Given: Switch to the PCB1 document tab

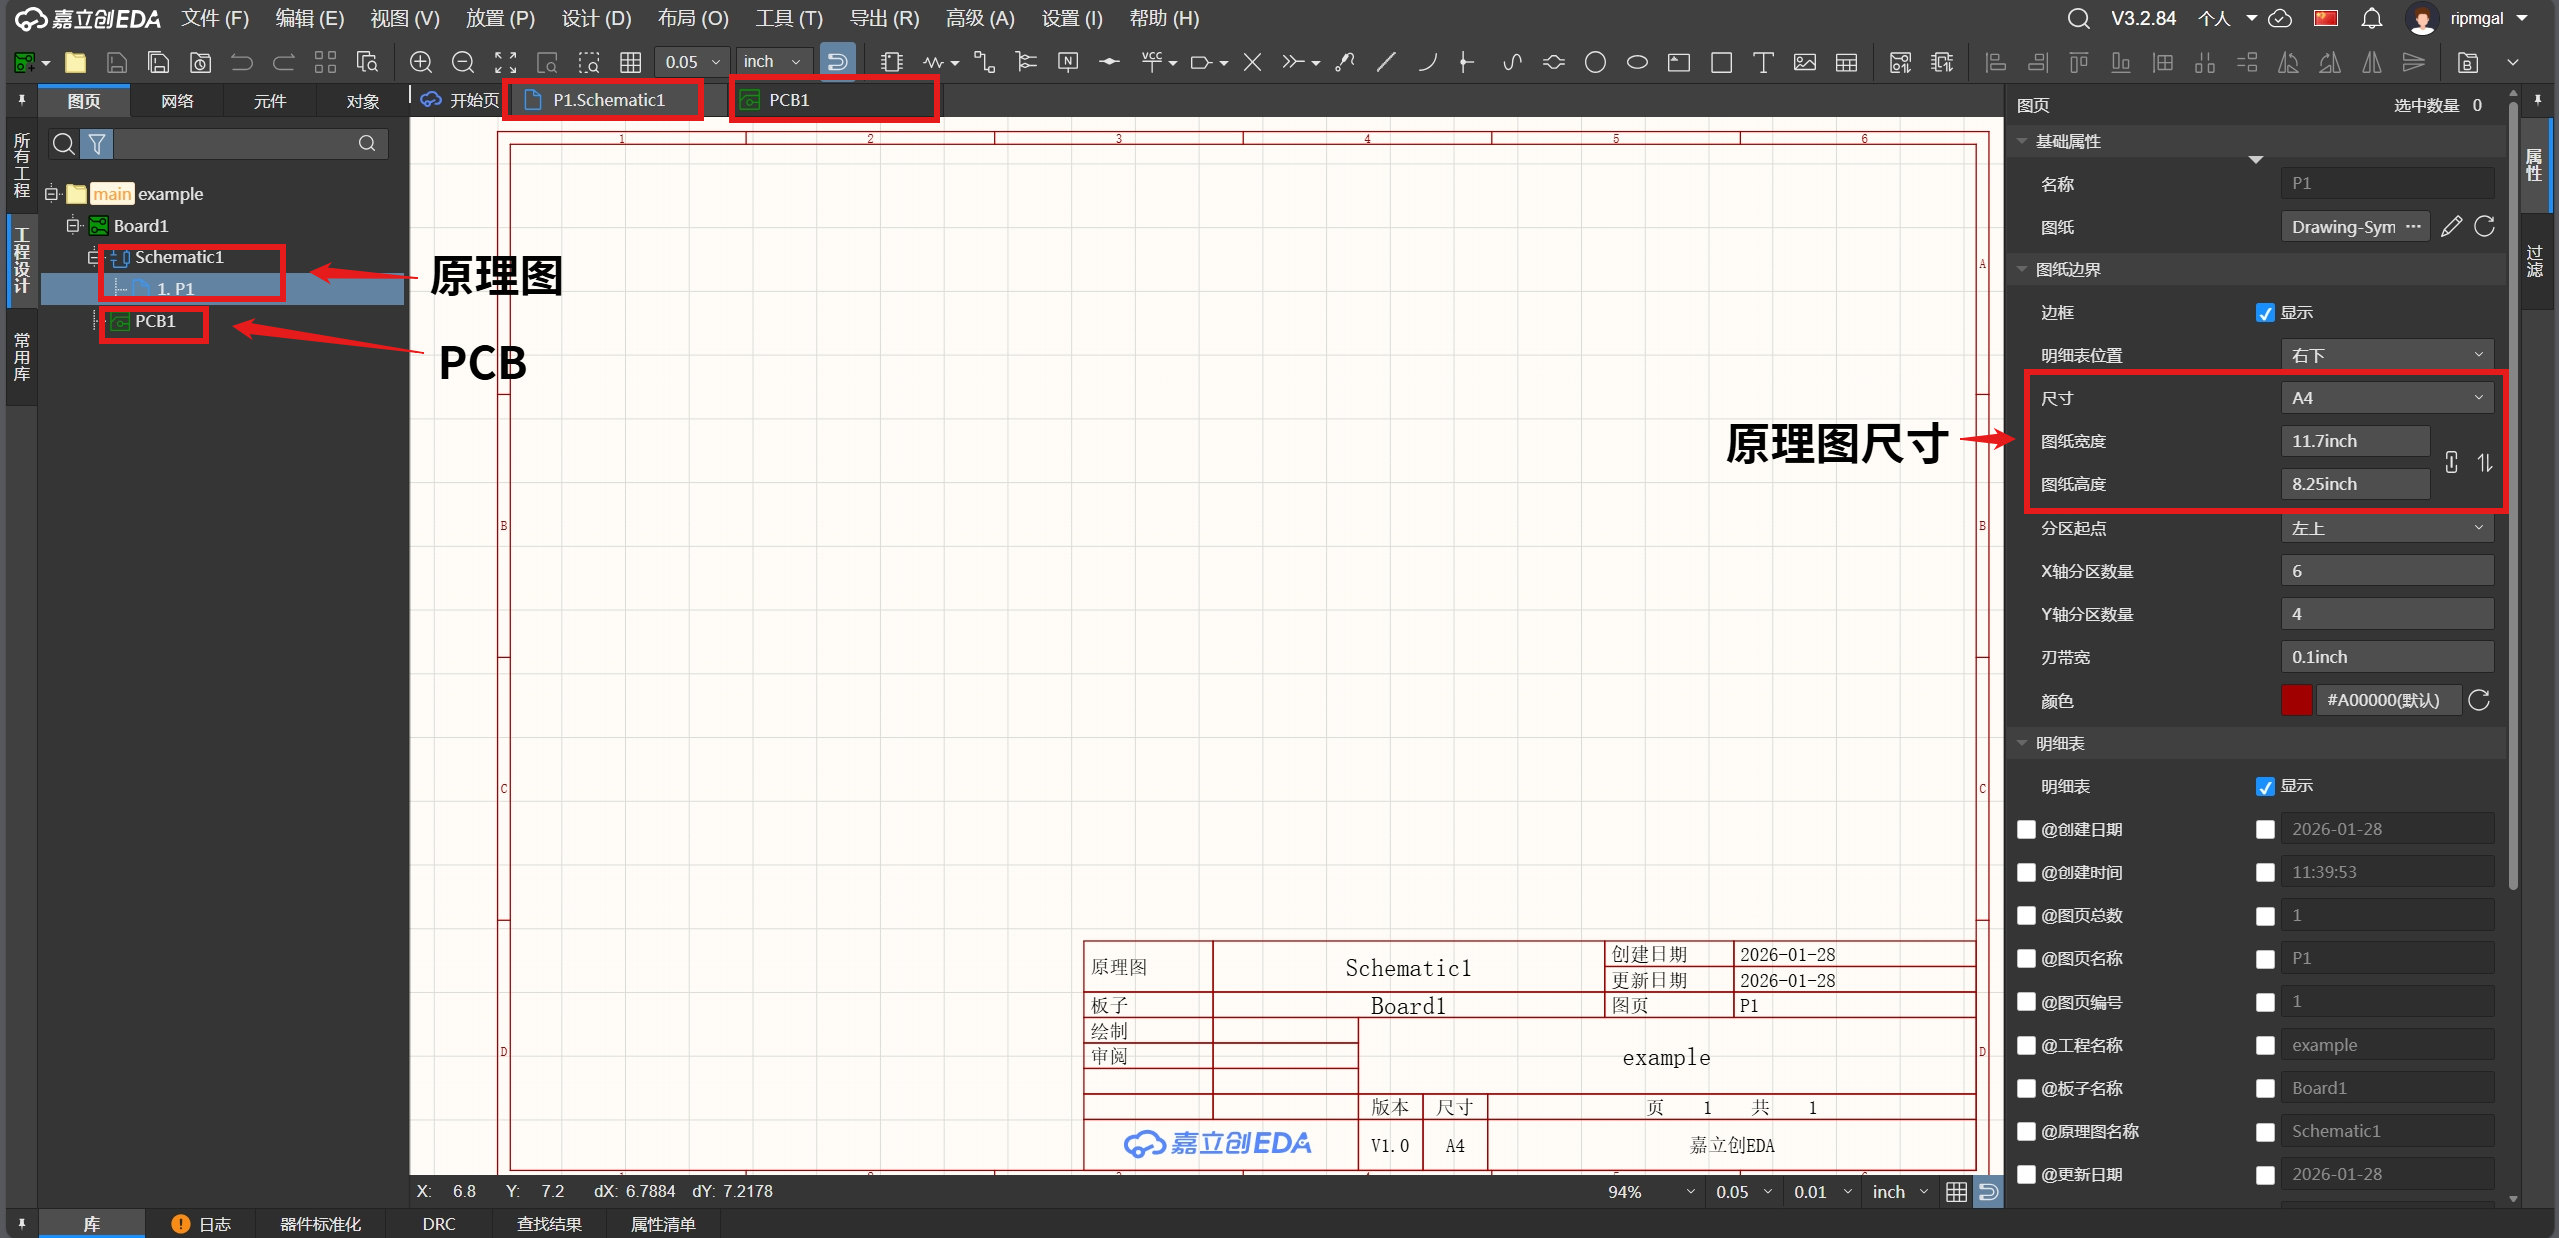Looking at the screenshot, I should click(x=789, y=100).
